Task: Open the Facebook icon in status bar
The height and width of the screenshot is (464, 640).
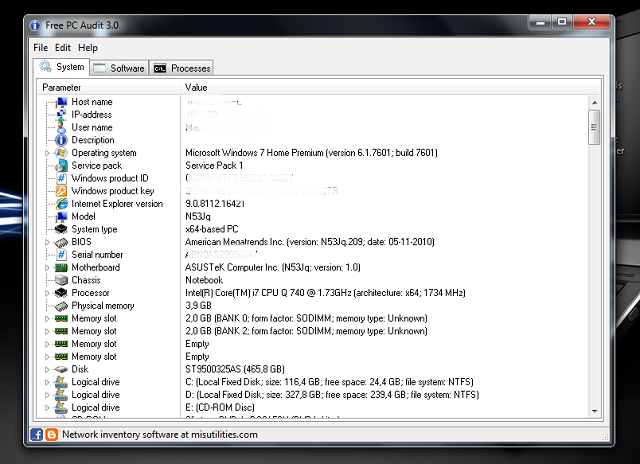Action: tap(36, 434)
